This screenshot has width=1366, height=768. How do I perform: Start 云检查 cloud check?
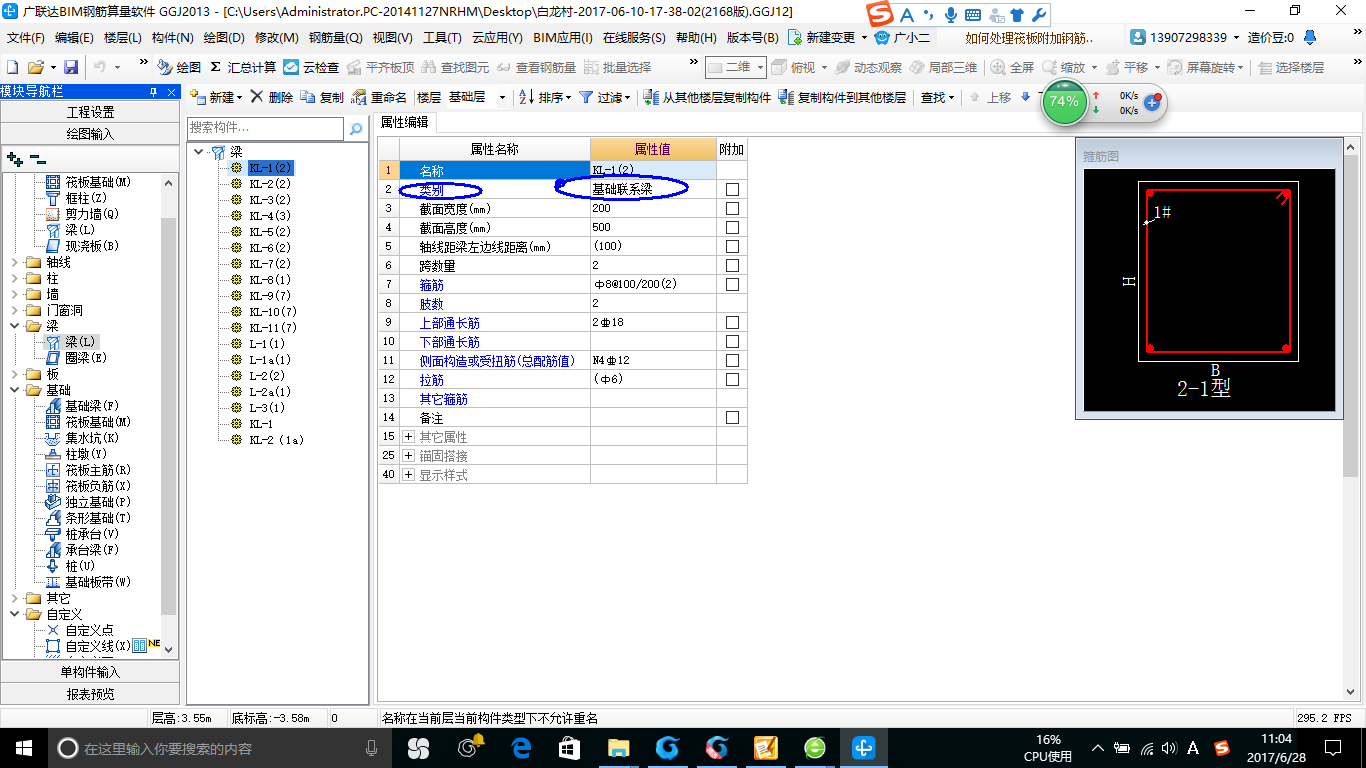(x=311, y=67)
